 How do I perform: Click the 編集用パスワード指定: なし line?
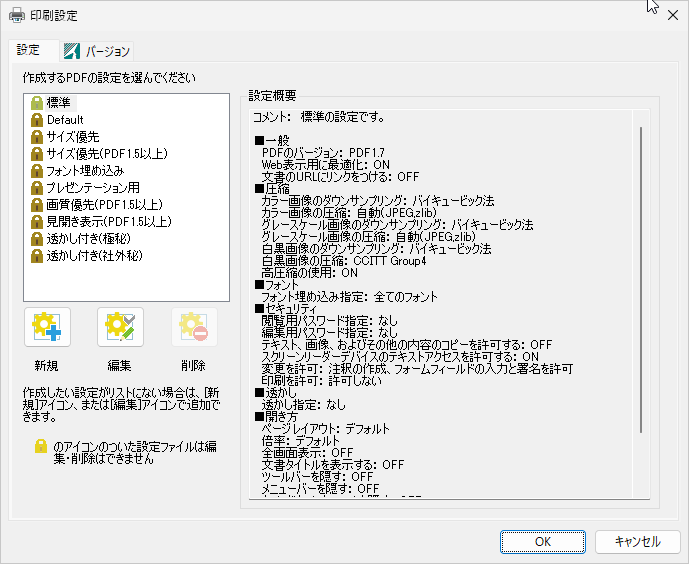pos(330,333)
